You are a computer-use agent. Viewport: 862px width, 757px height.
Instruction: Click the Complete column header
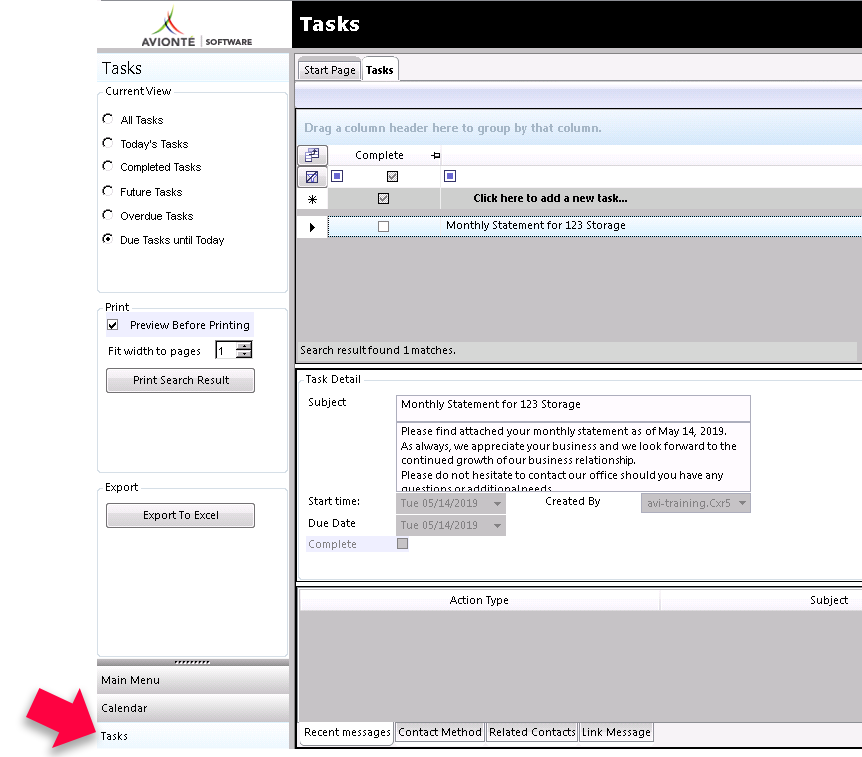(x=379, y=156)
